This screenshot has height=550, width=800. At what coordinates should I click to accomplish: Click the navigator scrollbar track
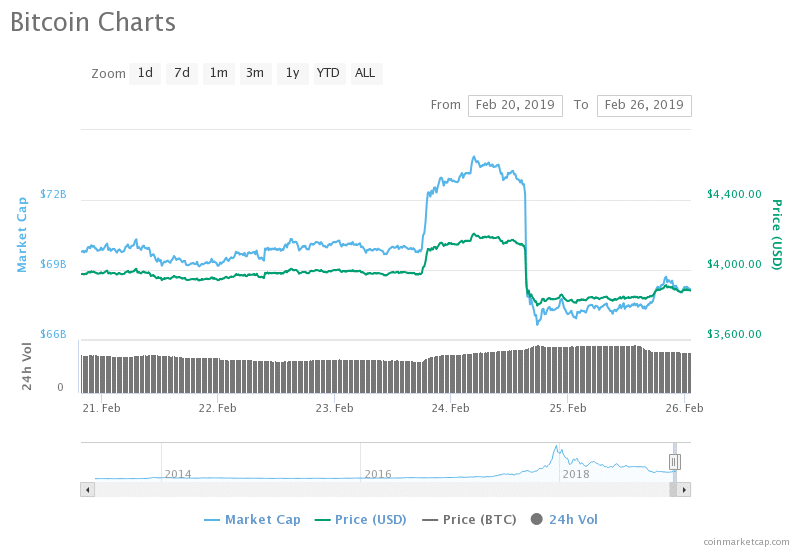click(382, 490)
